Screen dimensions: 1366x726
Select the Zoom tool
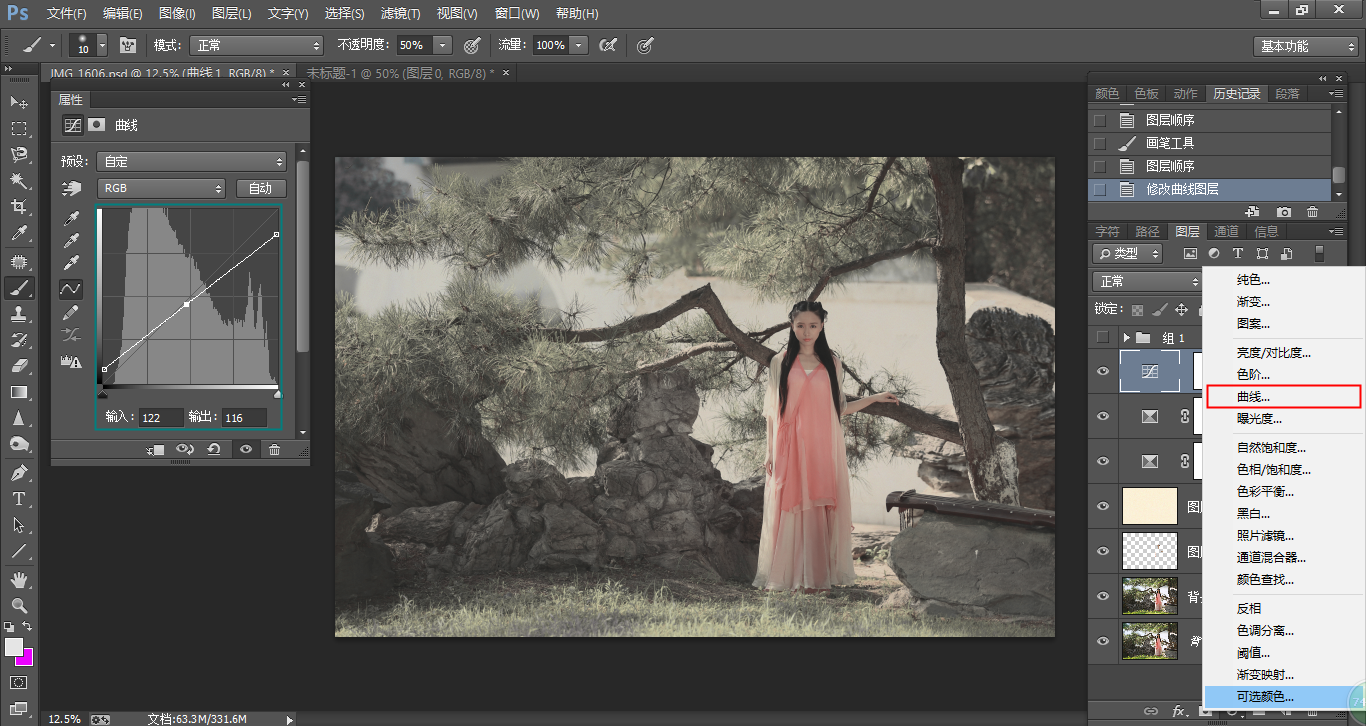click(x=19, y=605)
